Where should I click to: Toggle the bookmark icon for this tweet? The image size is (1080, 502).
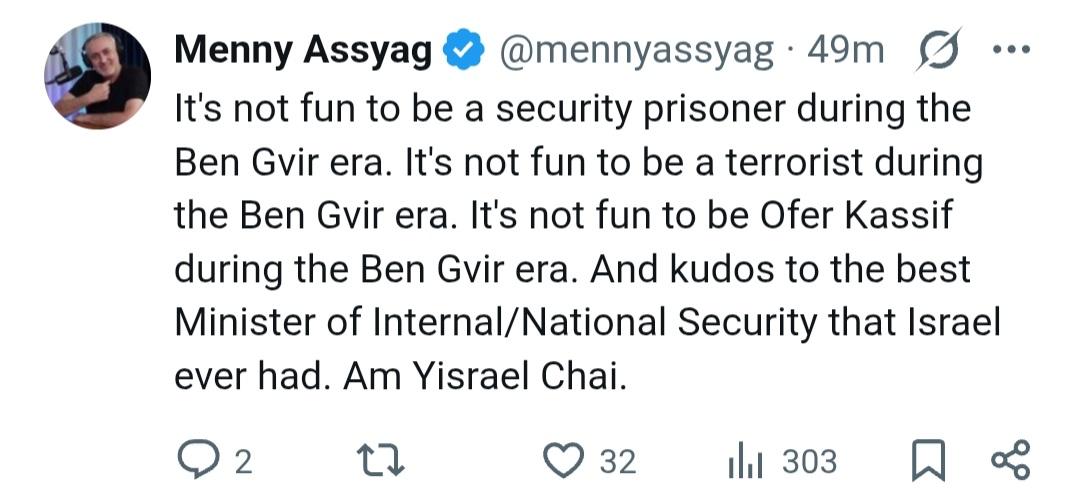[927, 459]
